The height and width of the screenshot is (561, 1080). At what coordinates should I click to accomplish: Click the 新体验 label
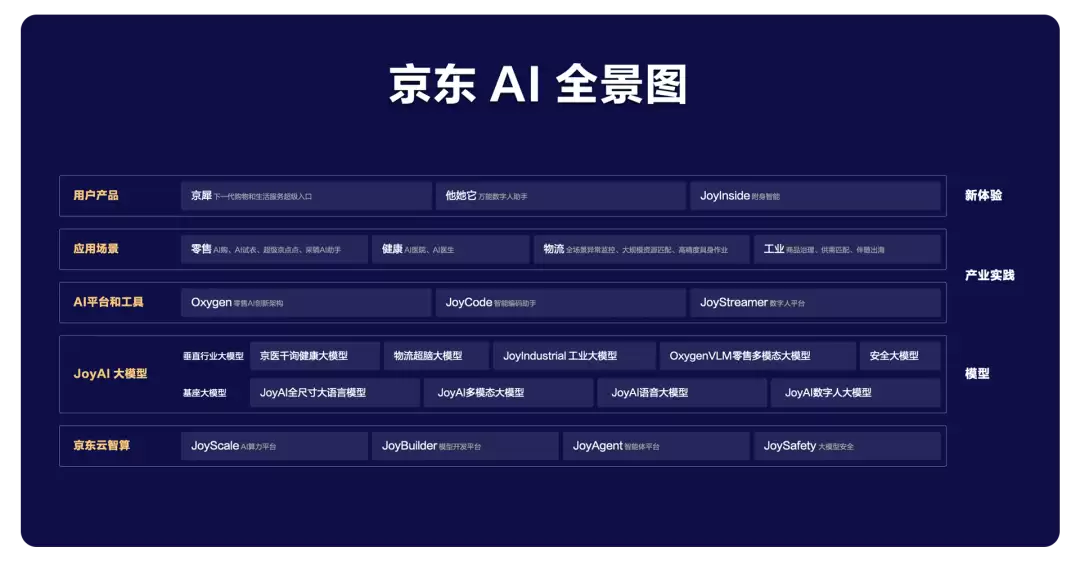(x=983, y=196)
